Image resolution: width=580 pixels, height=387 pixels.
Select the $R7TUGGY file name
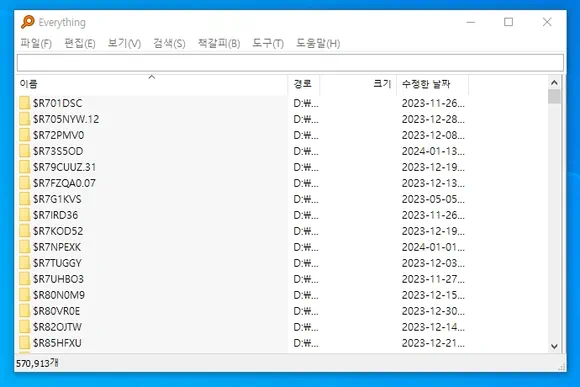[x=57, y=263]
